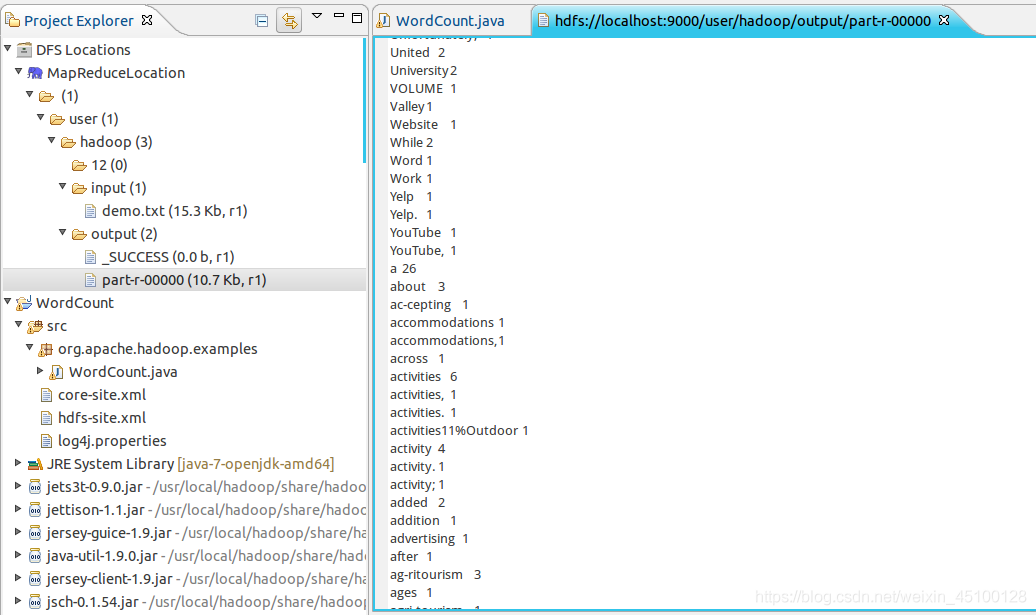Image resolution: width=1036 pixels, height=615 pixels.
Task: Click the JRE System Library icon
Action: click(35, 464)
